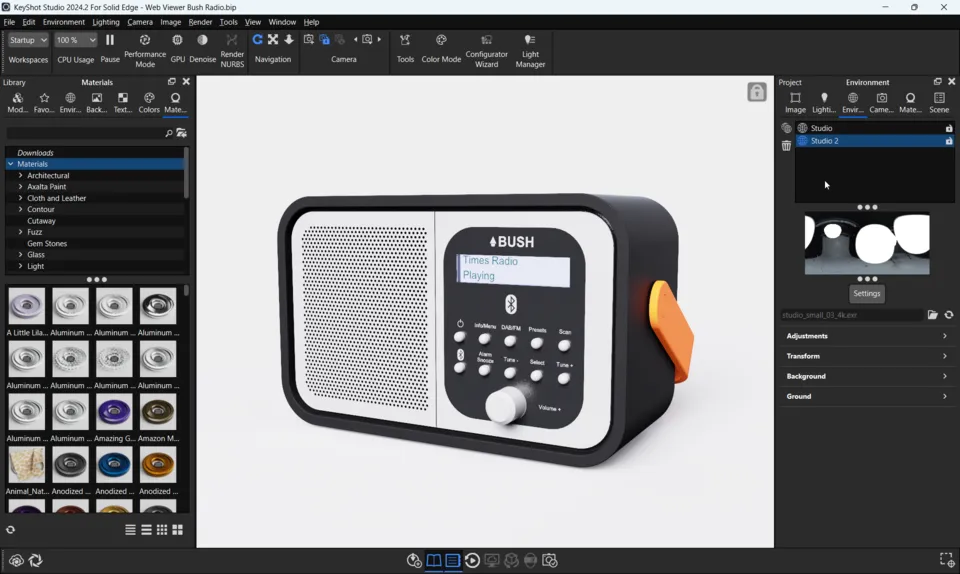Expand the Background section
Screen dimensions: 960x574
pyautogui.click(x=866, y=376)
